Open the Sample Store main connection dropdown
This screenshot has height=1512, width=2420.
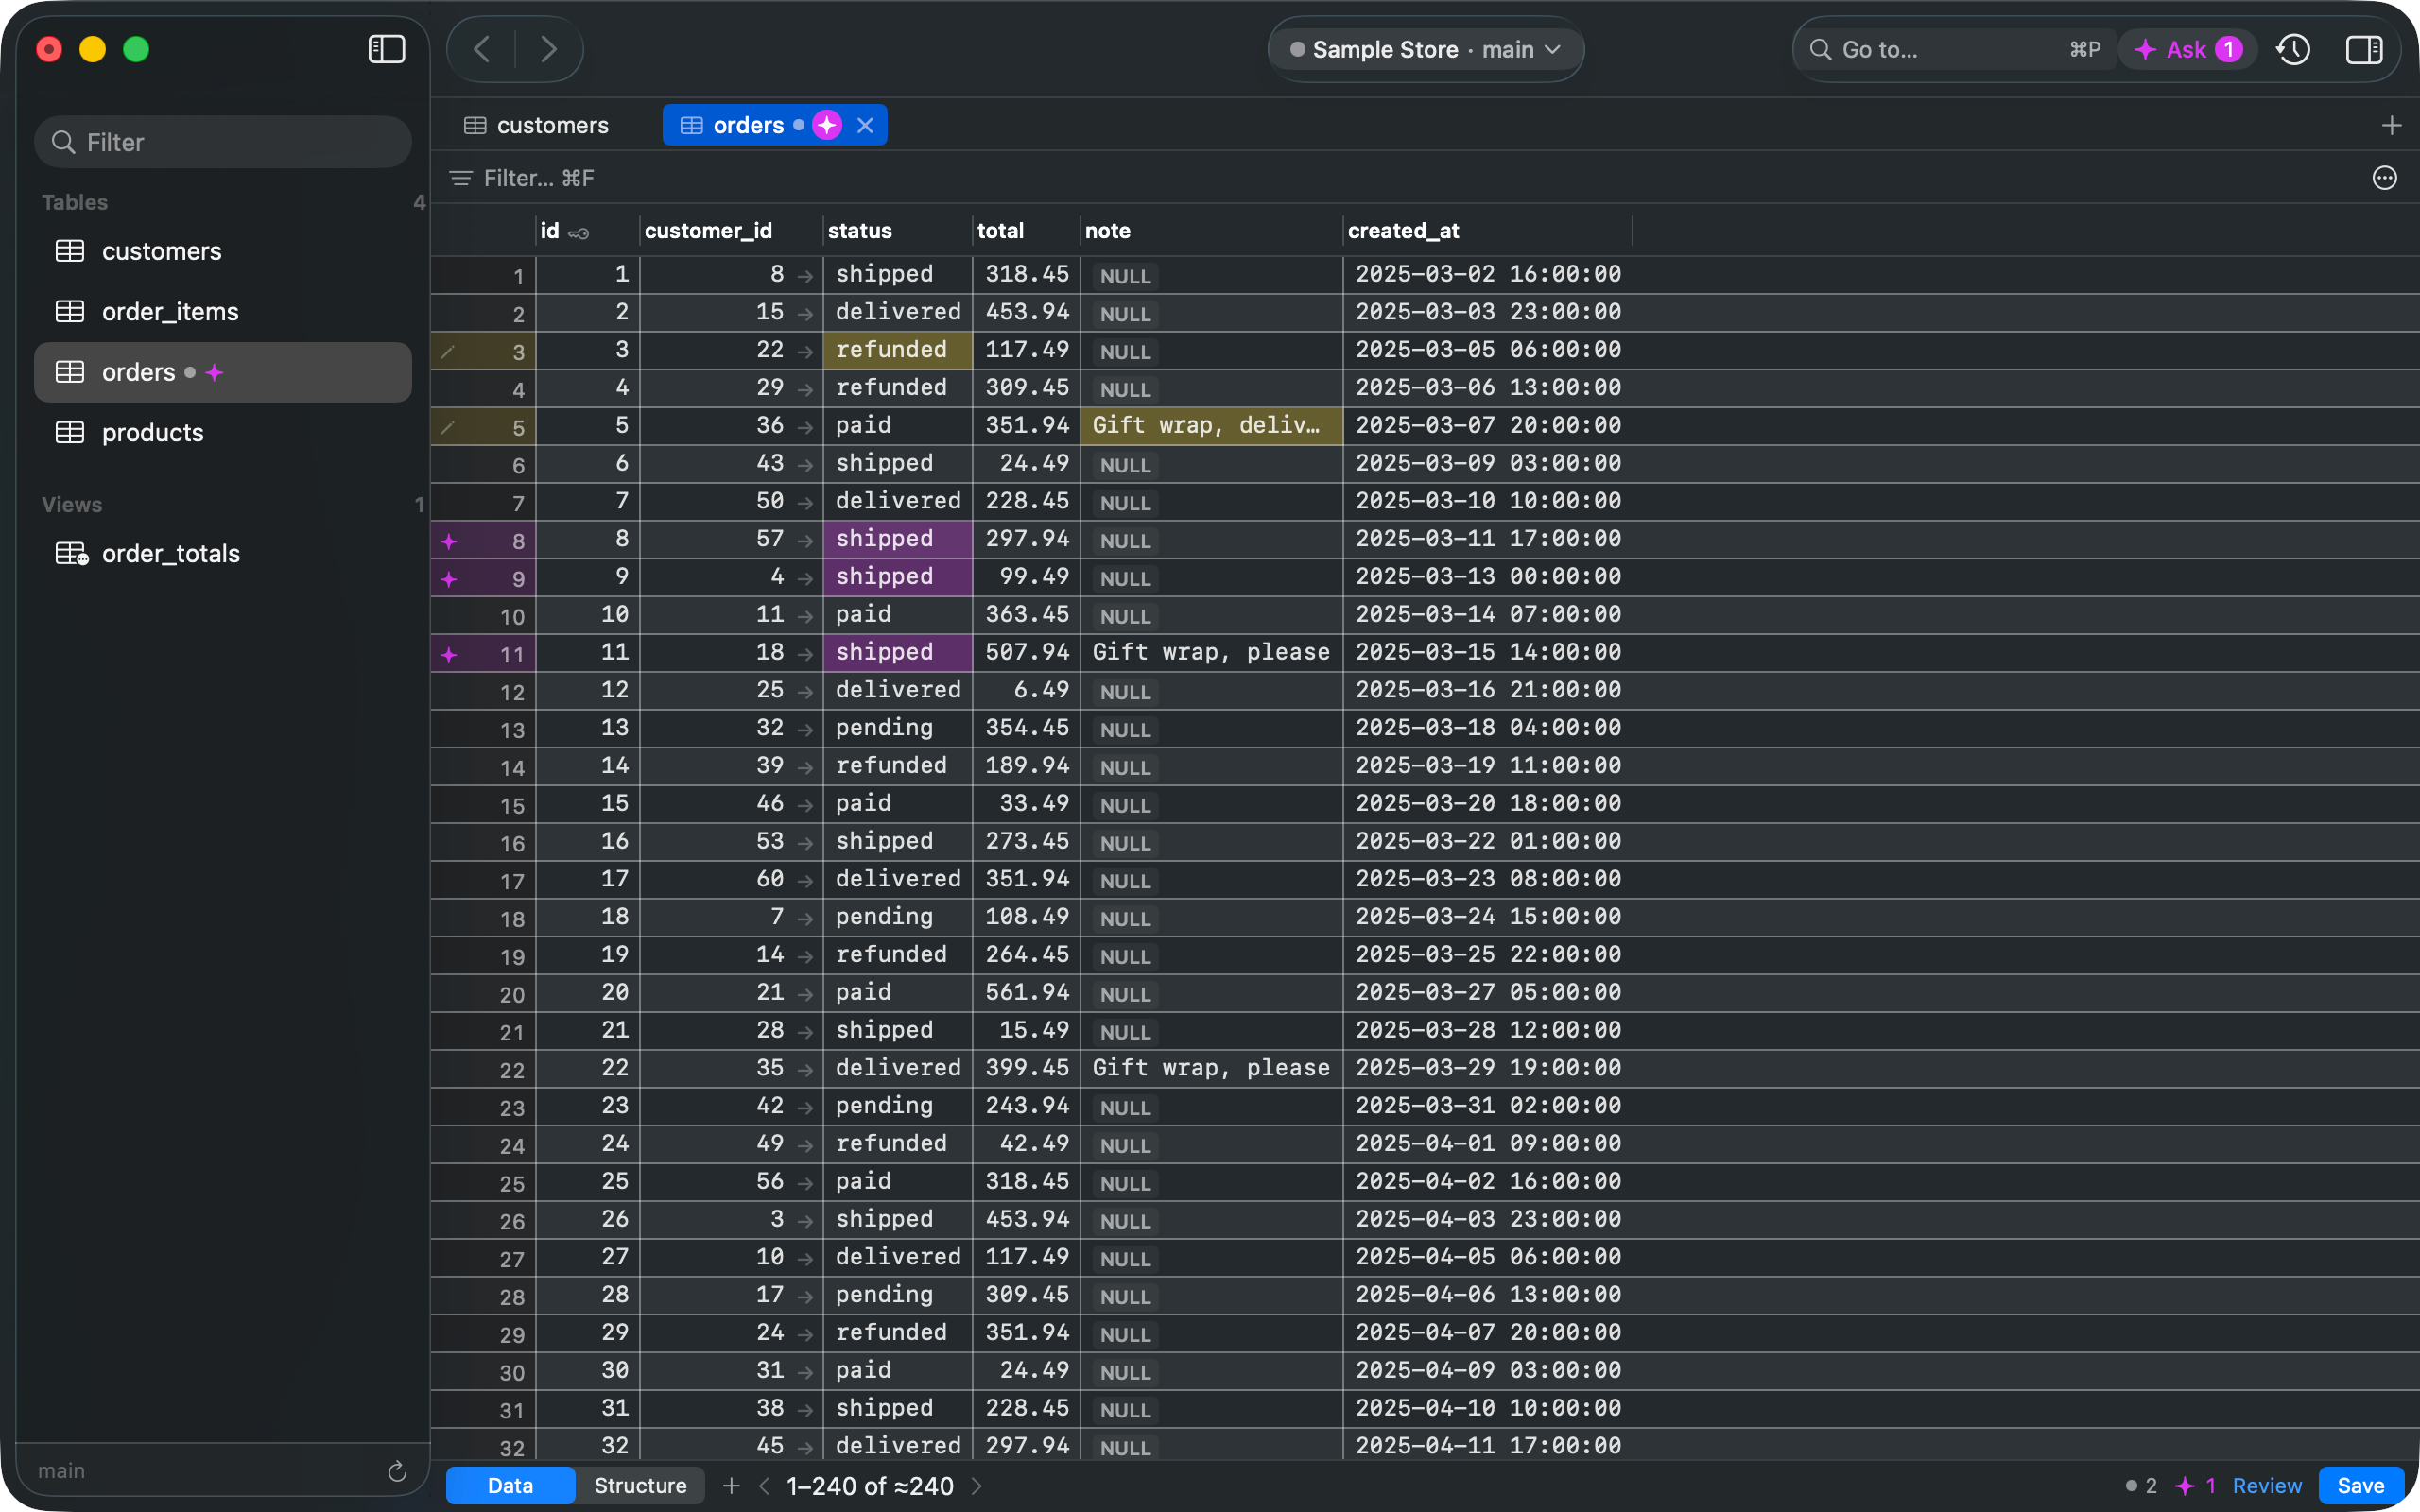pos(1426,49)
